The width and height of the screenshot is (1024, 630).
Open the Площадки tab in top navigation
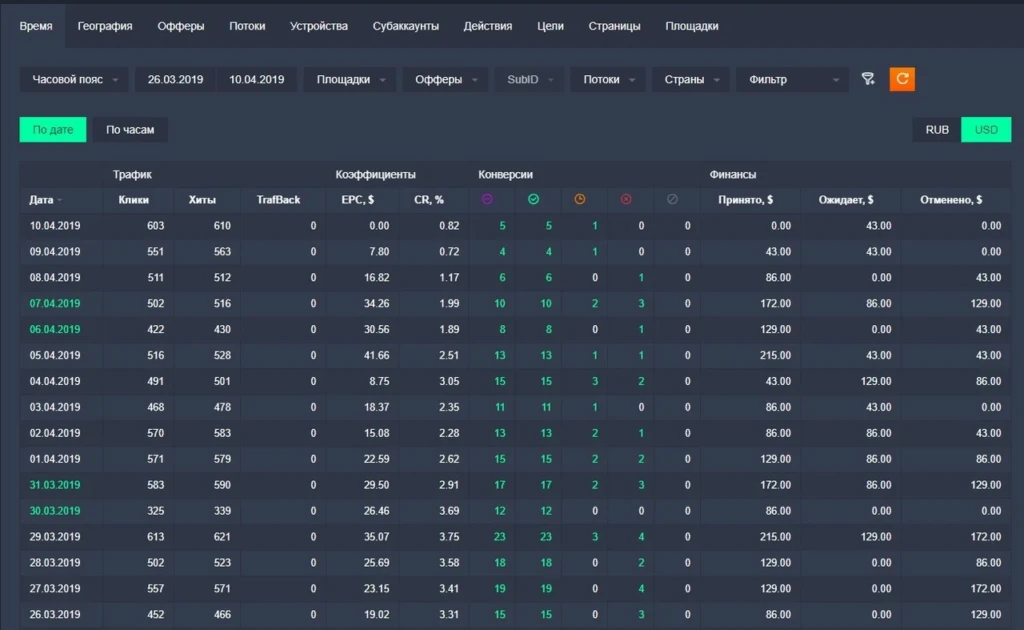(x=692, y=26)
